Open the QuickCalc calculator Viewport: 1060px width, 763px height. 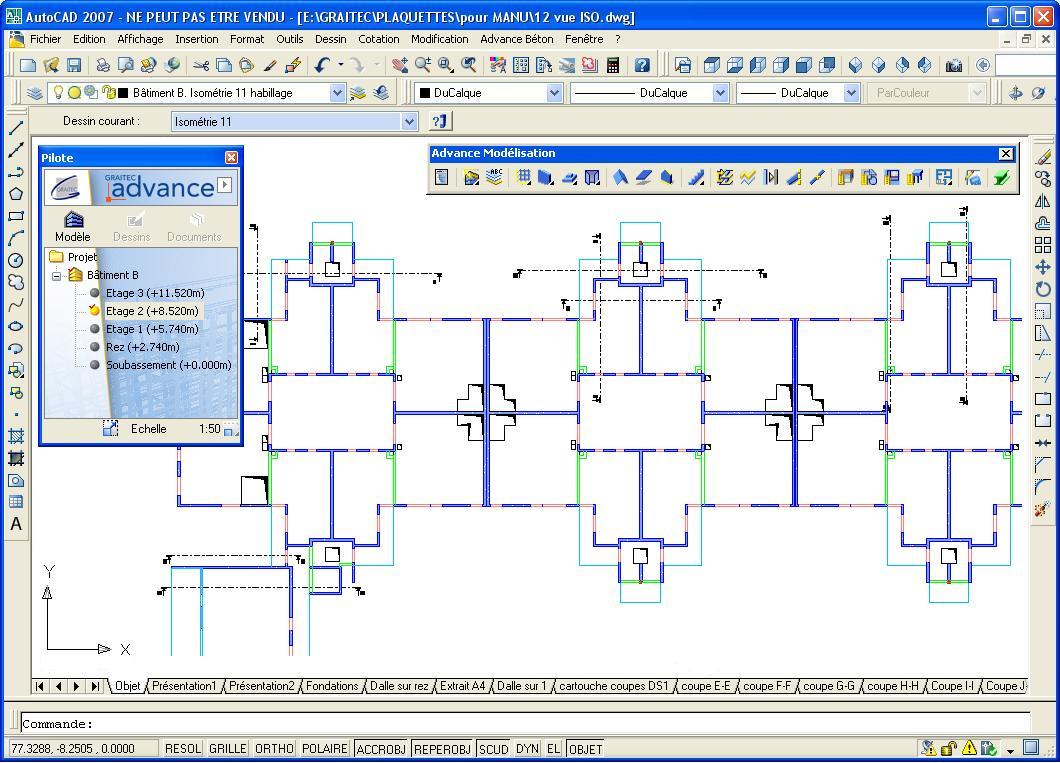(613, 65)
